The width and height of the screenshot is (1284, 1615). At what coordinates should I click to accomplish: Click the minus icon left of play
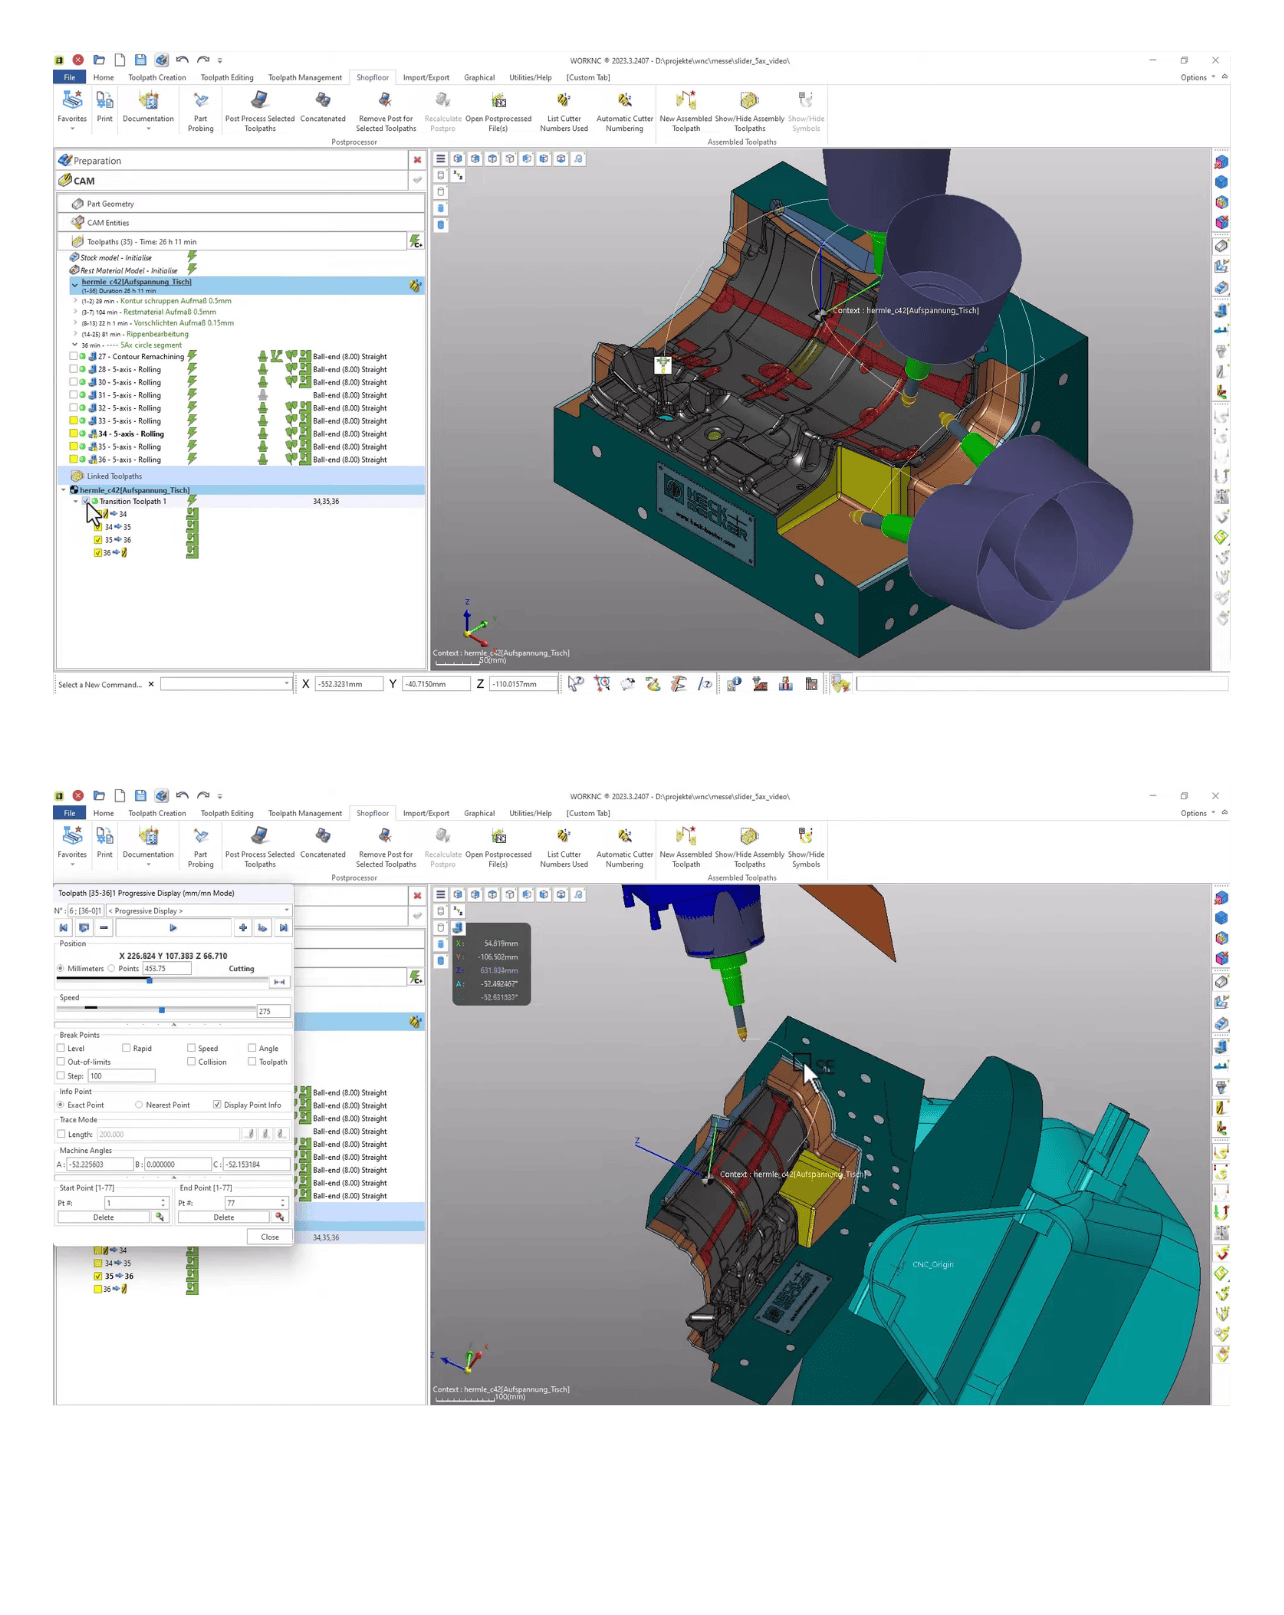click(104, 928)
